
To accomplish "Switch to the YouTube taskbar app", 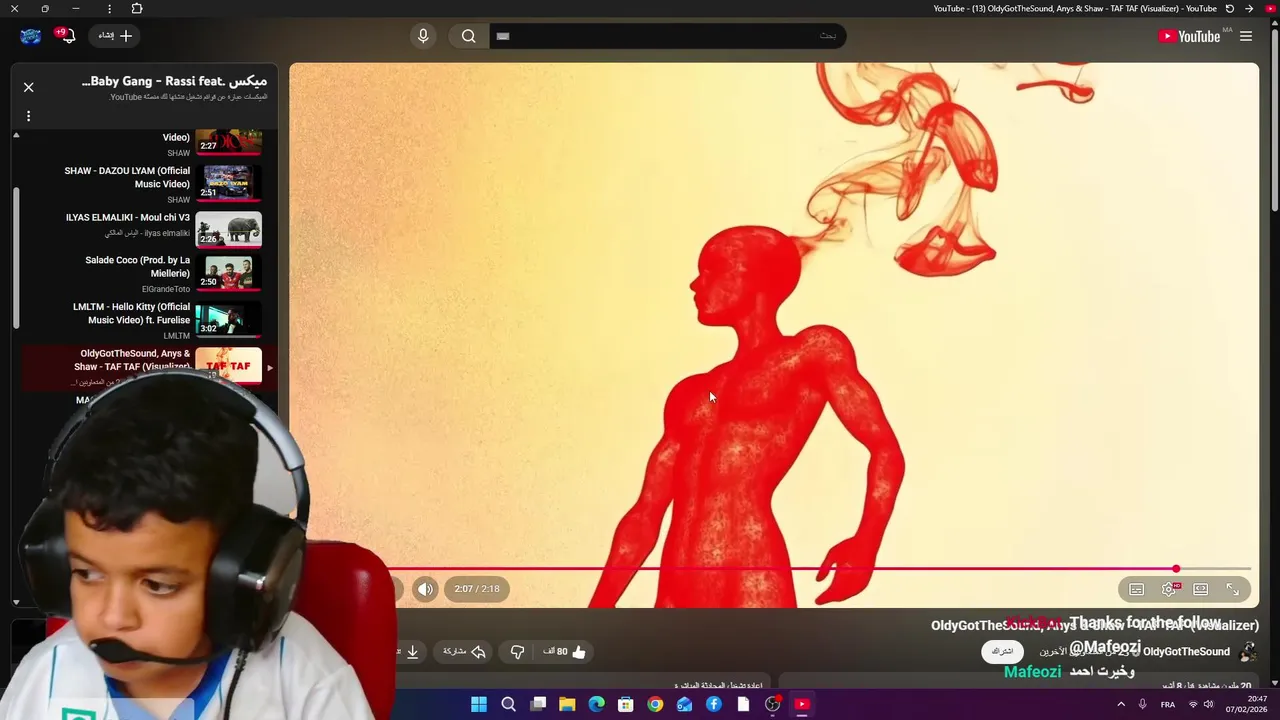I will pyautogui.click(x=802, y=705).
